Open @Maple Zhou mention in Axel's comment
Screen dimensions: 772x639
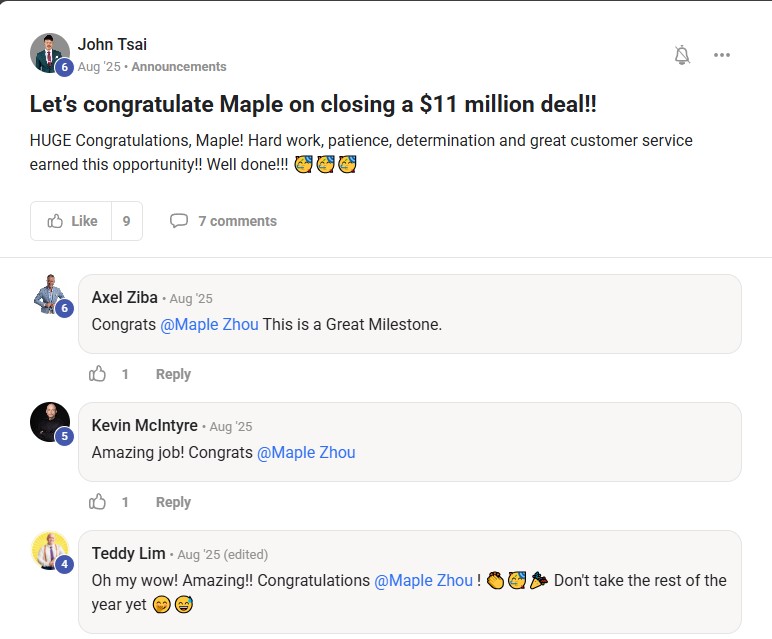[x=209, y=324]
